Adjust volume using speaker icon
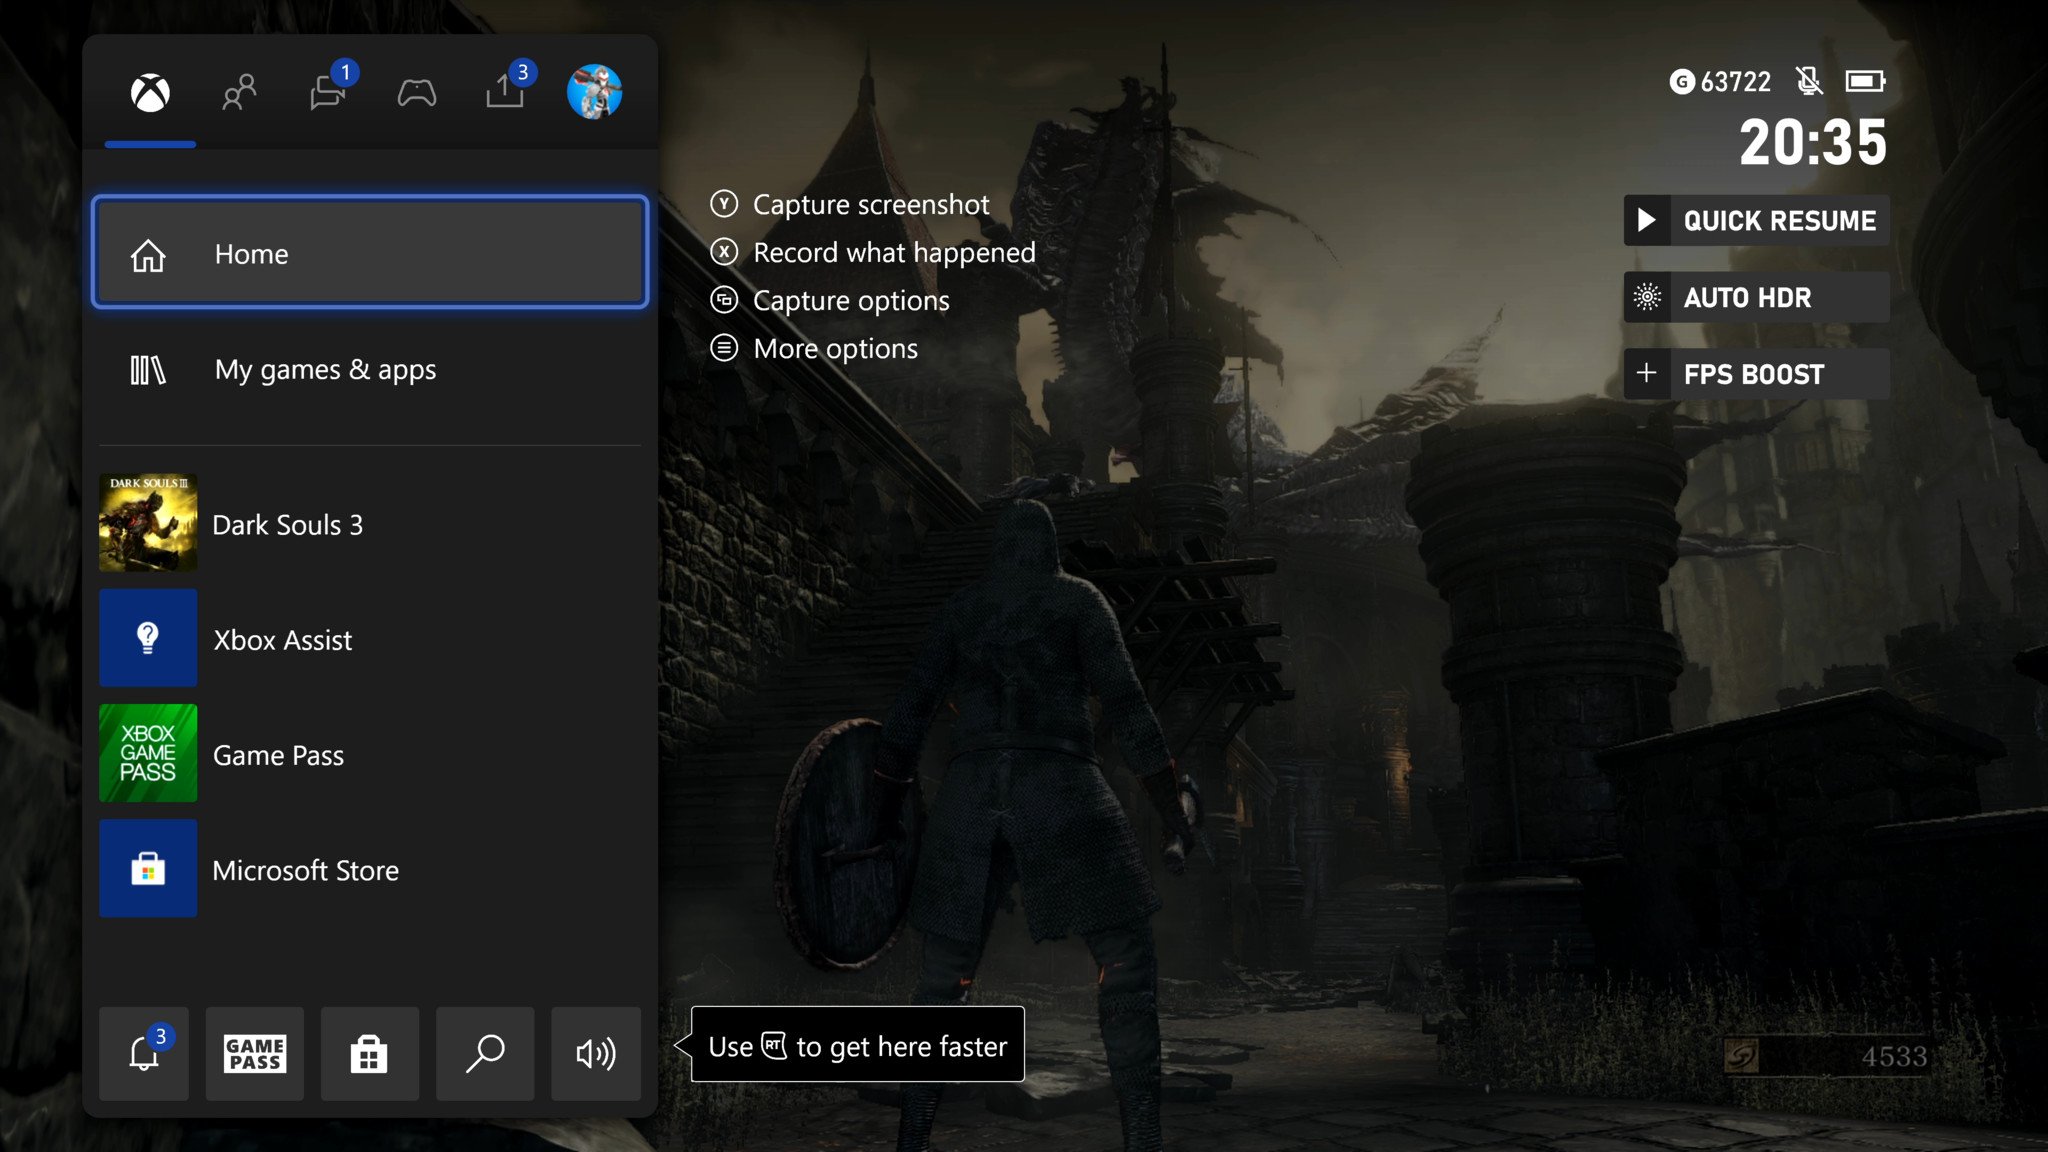The width and height of the screenshot is (2048, 1152). tap(598, 1054)
